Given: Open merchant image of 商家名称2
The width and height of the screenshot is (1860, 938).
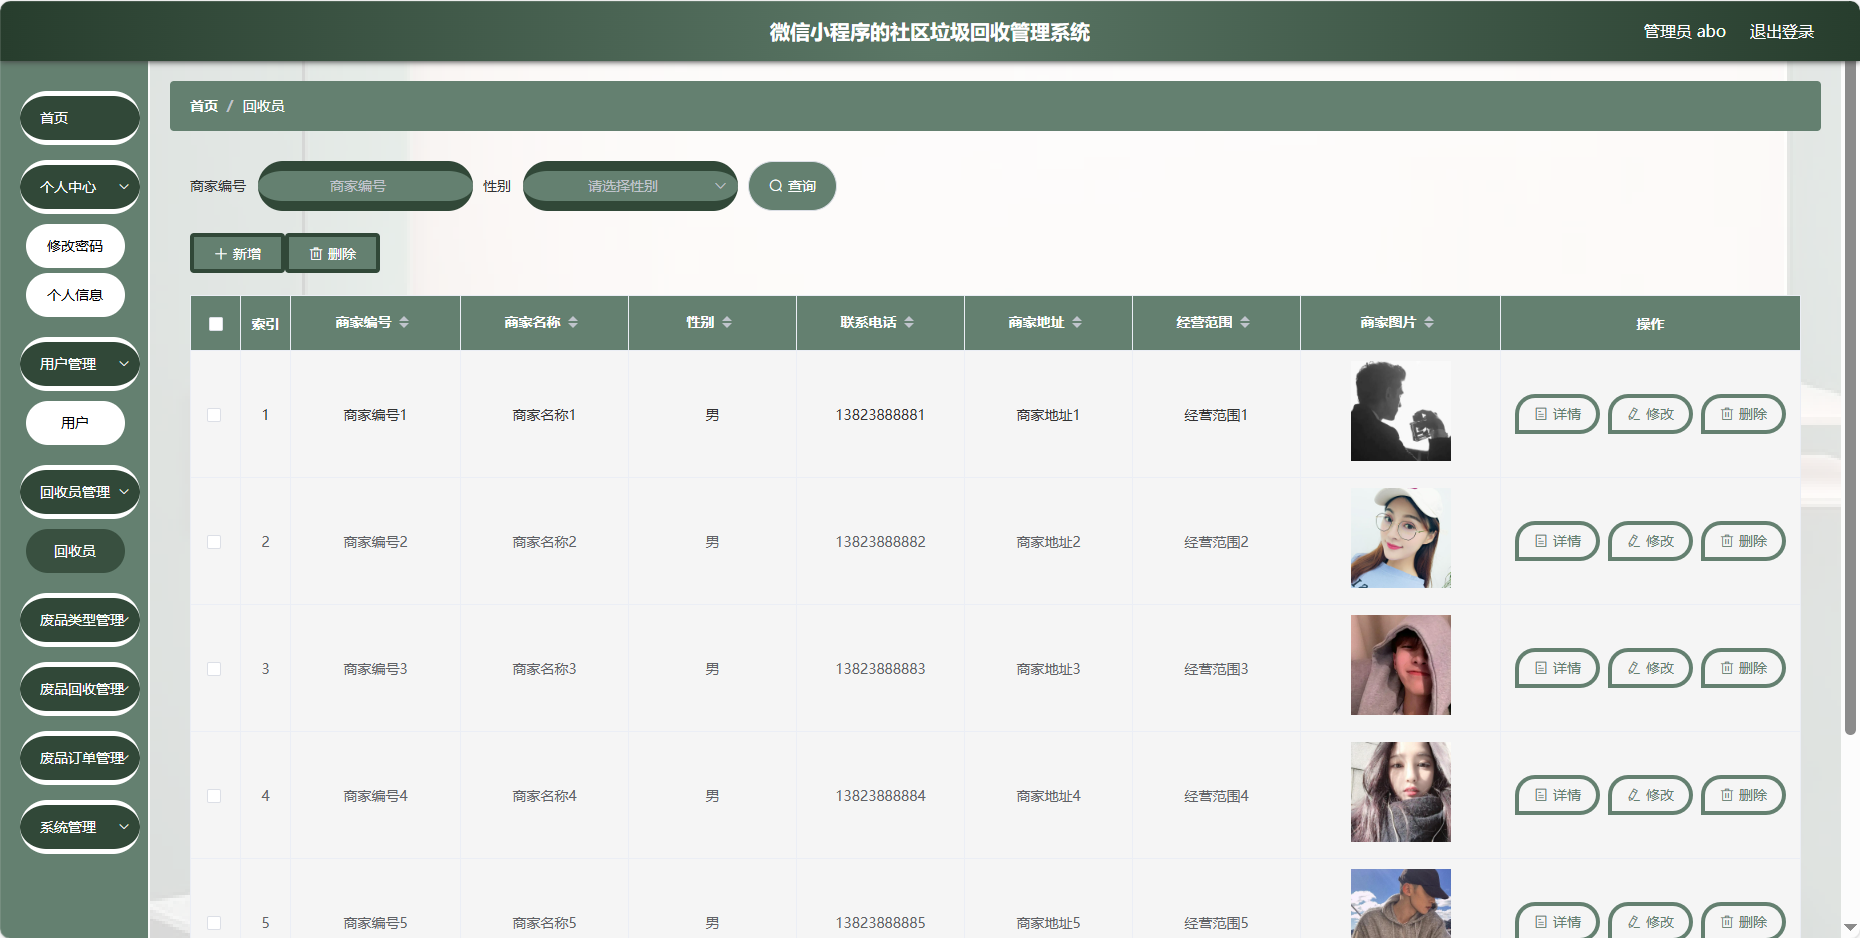Looking at the screenshot, I should (1400, 538).
